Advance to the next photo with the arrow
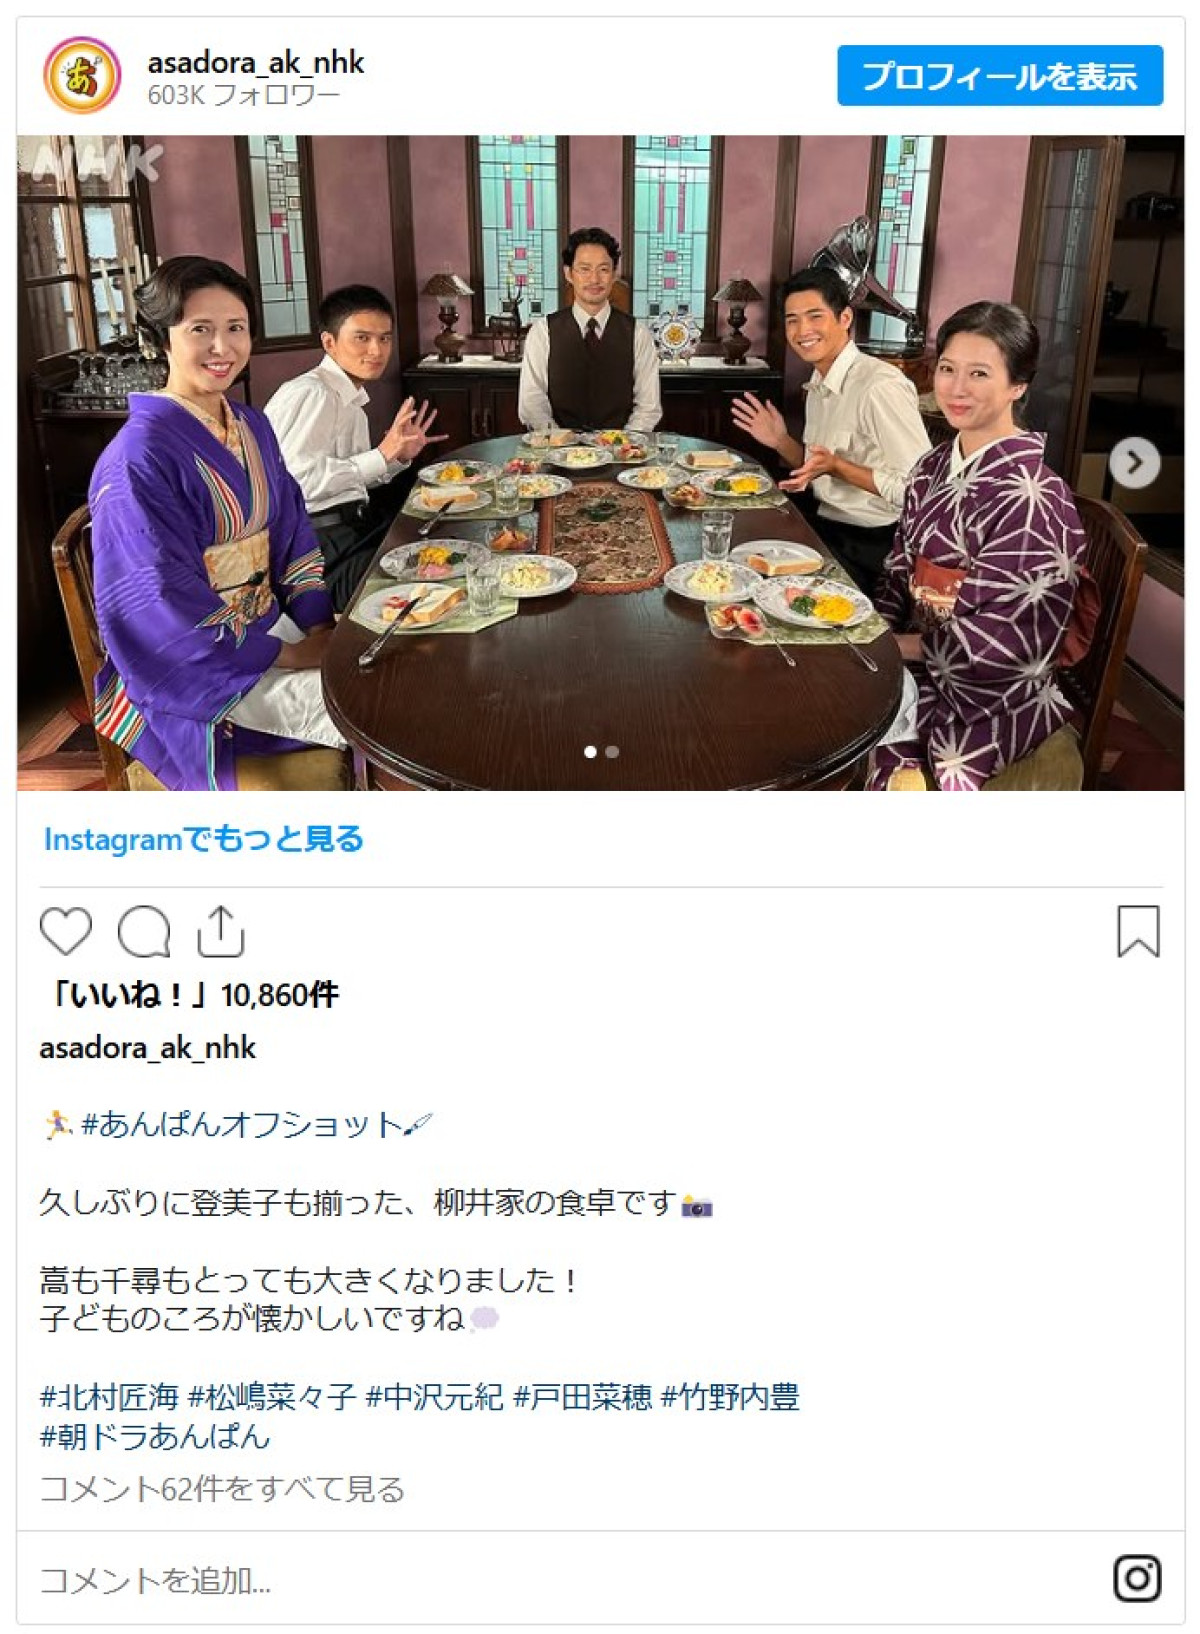The image size is (1200, 1634). (x=1135, y=463)
